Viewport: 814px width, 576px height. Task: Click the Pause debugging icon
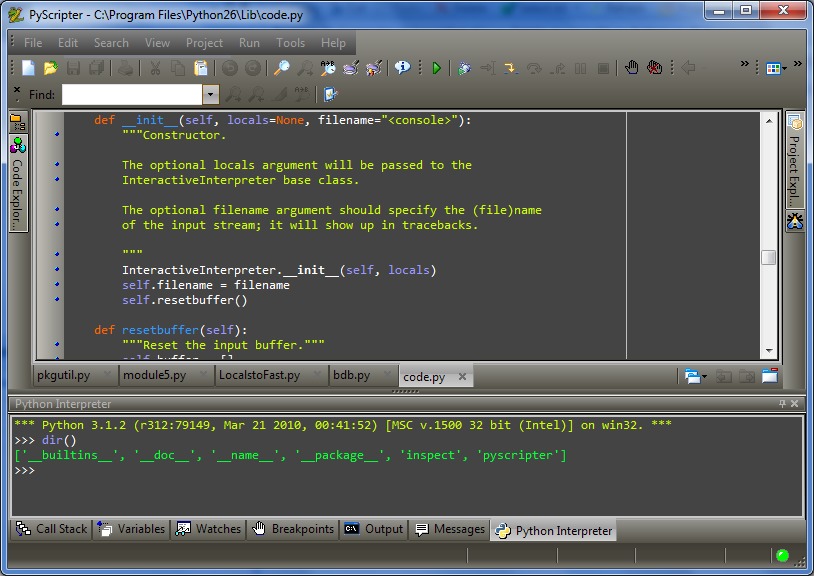[580, 68]
